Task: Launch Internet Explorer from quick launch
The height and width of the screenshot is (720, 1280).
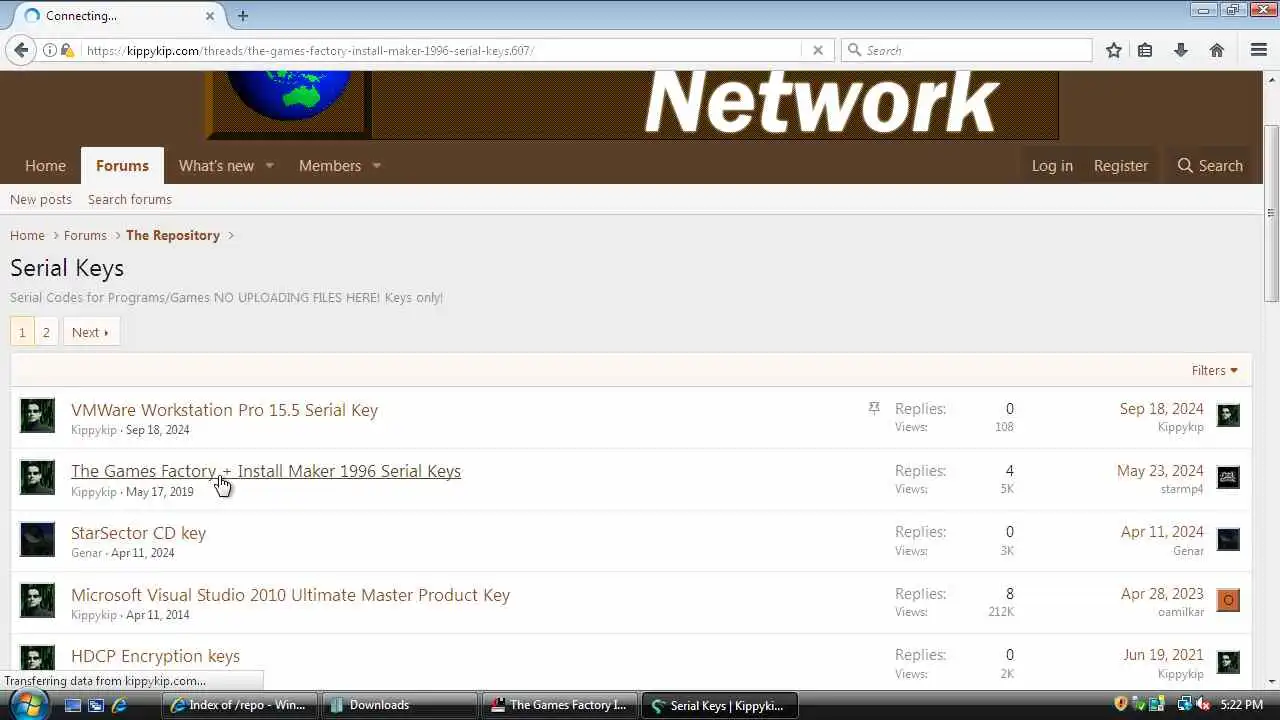Action: point(119,705)
